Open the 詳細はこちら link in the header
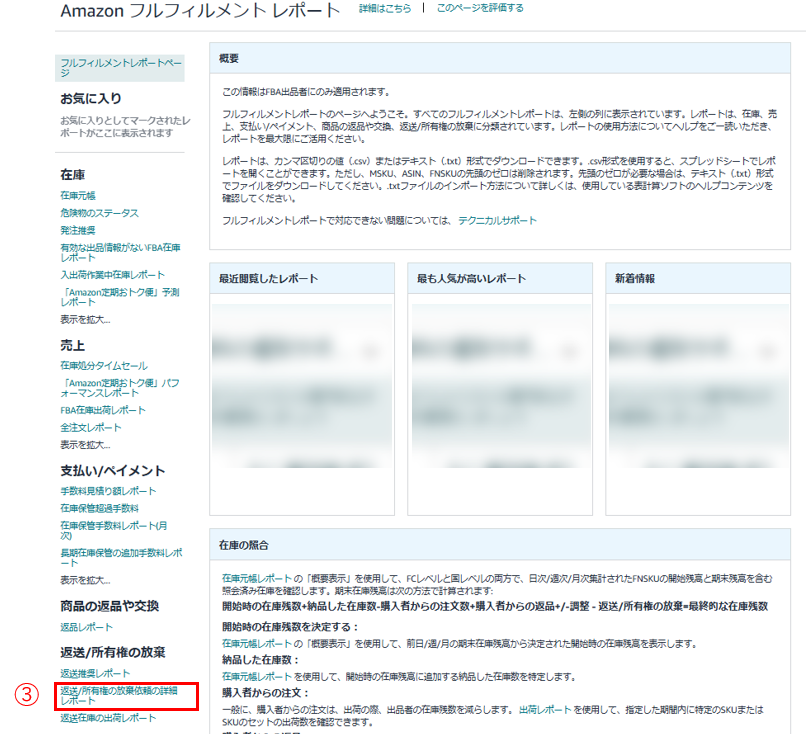This screenshot has width=809, height=734. 385,8
